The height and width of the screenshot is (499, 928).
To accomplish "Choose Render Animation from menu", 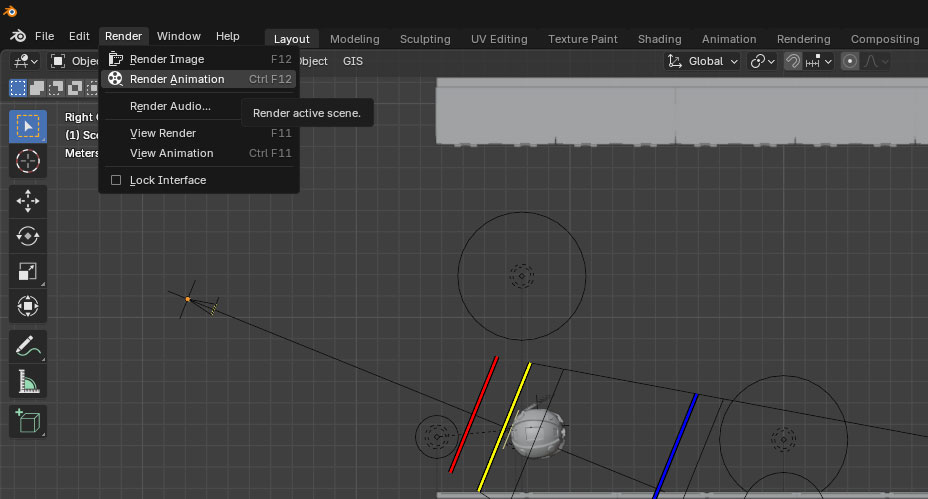I will (x=199, y=79).
